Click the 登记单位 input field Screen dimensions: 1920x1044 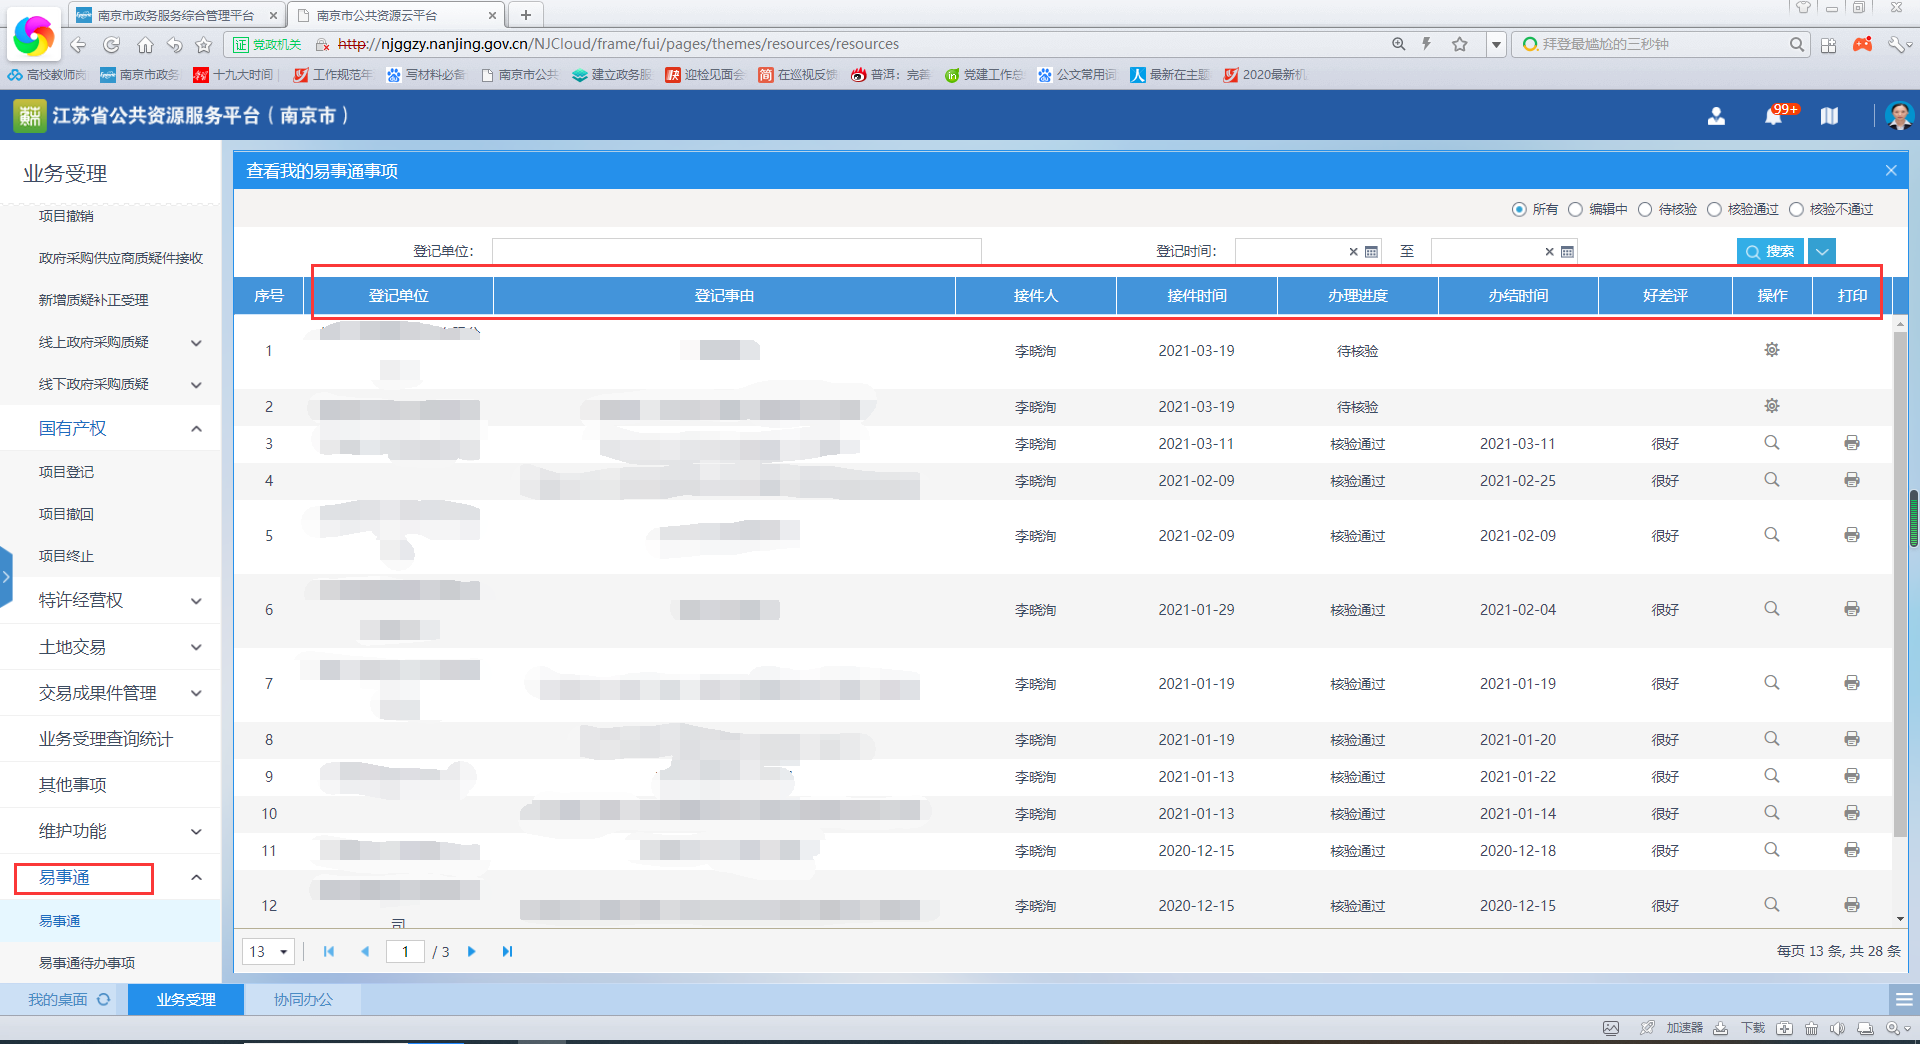pos(736,251)
